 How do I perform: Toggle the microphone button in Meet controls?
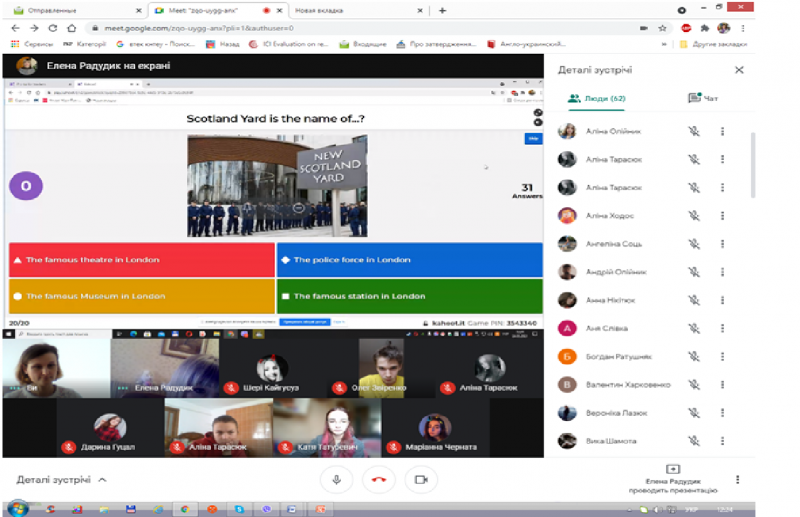click(x=336, y=480)
